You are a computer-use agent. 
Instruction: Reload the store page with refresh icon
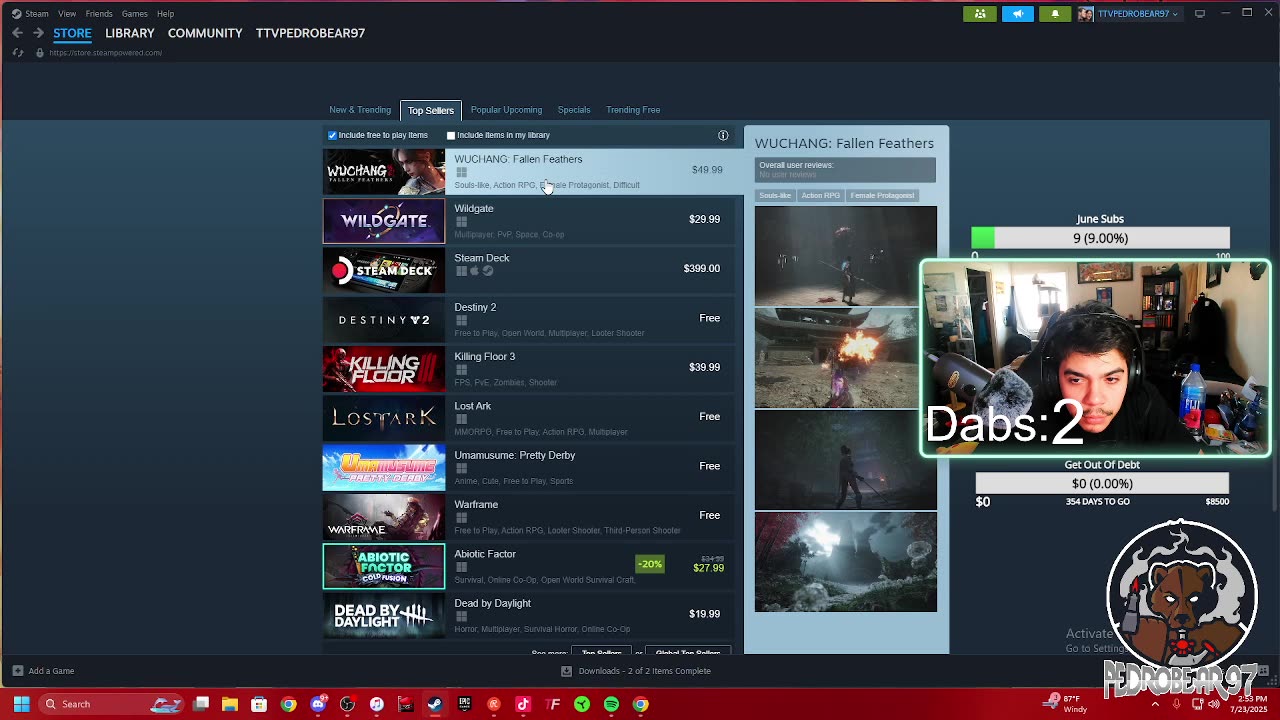coord(18,52)
